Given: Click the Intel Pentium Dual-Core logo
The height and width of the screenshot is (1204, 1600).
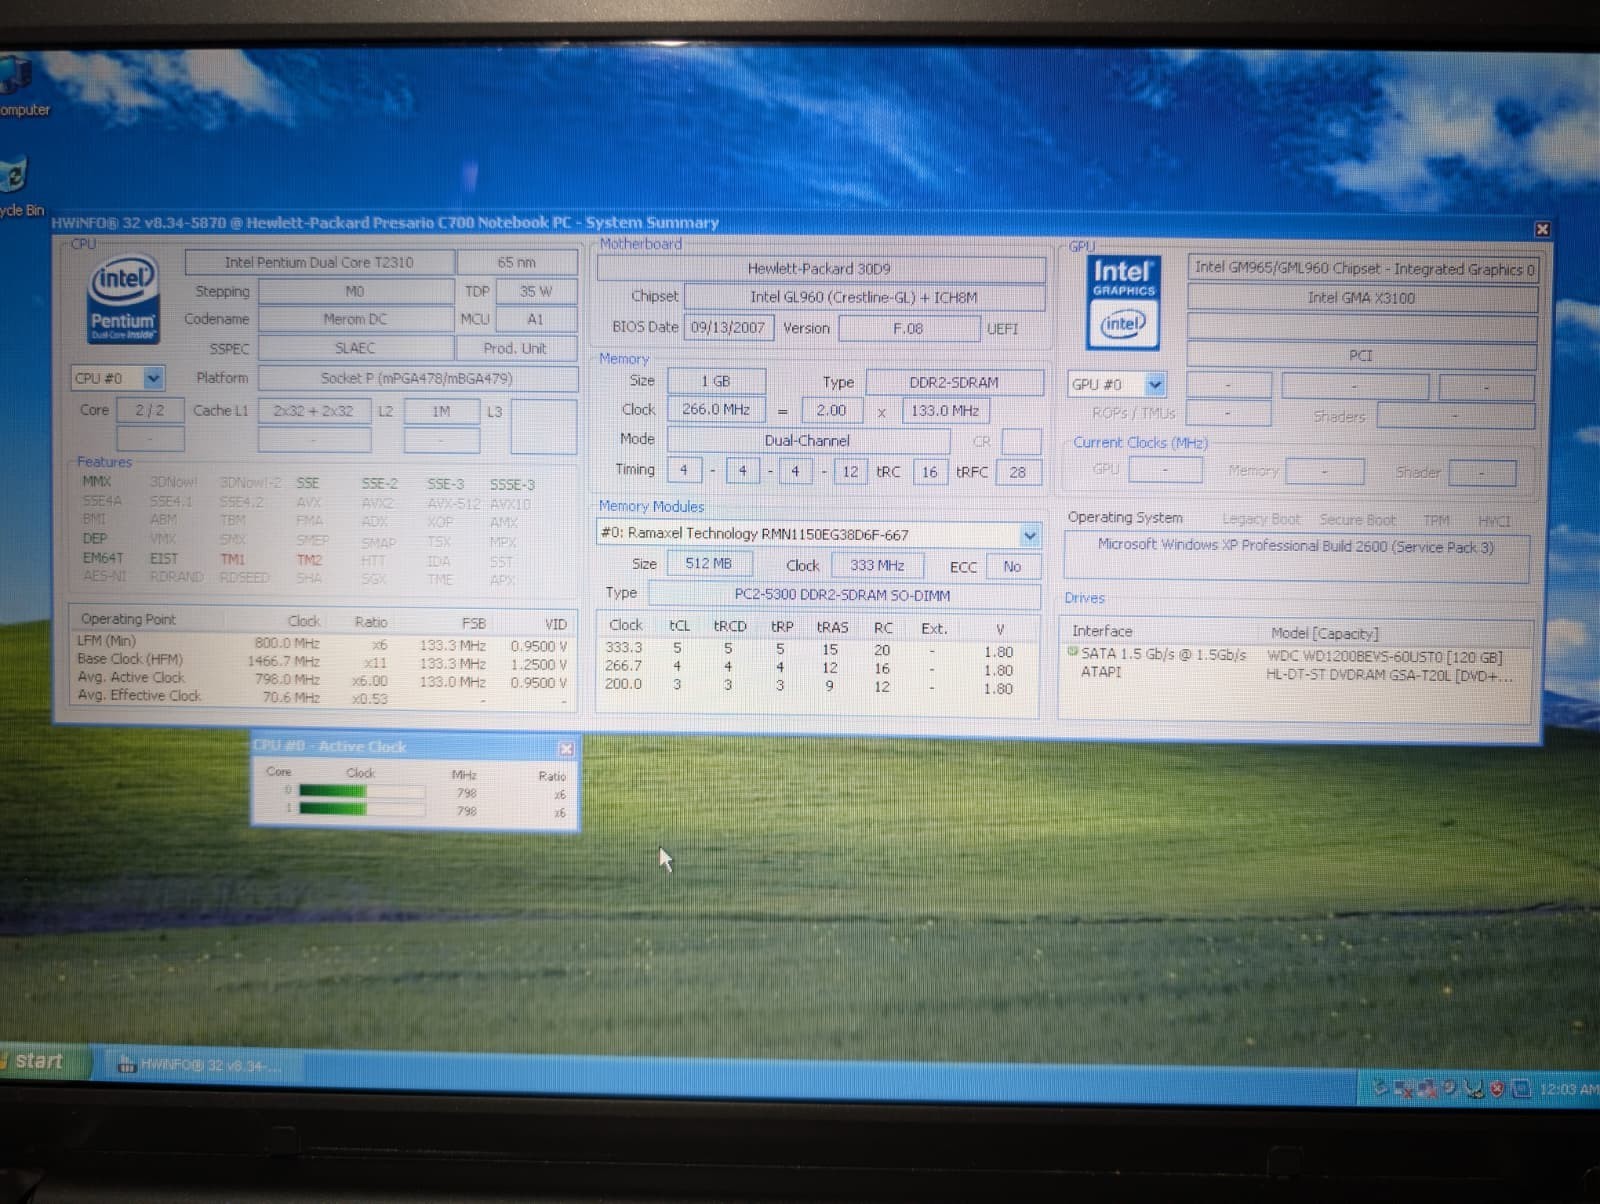Looking at the screenshot, I should point(123,300).
